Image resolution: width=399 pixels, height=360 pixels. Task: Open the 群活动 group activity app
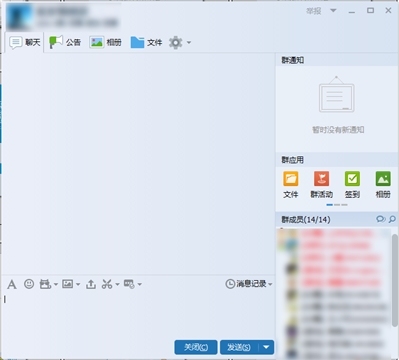point(321,185)
